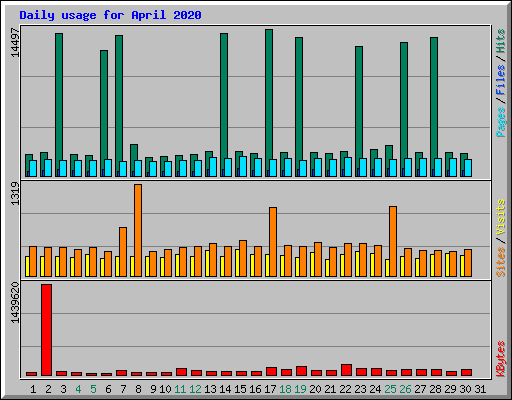The image size is (512, 400).
Task: Select the orange visits bar for day 25
Action: (x=393, y=241)
